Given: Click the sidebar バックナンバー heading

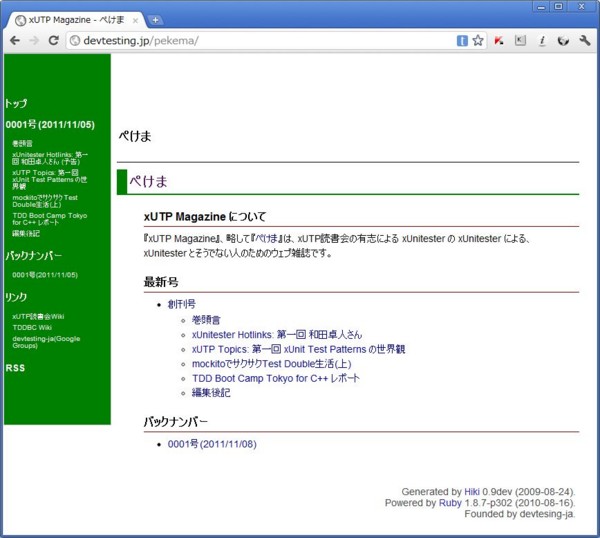Looking at the screenshot, I should [34, 255].
